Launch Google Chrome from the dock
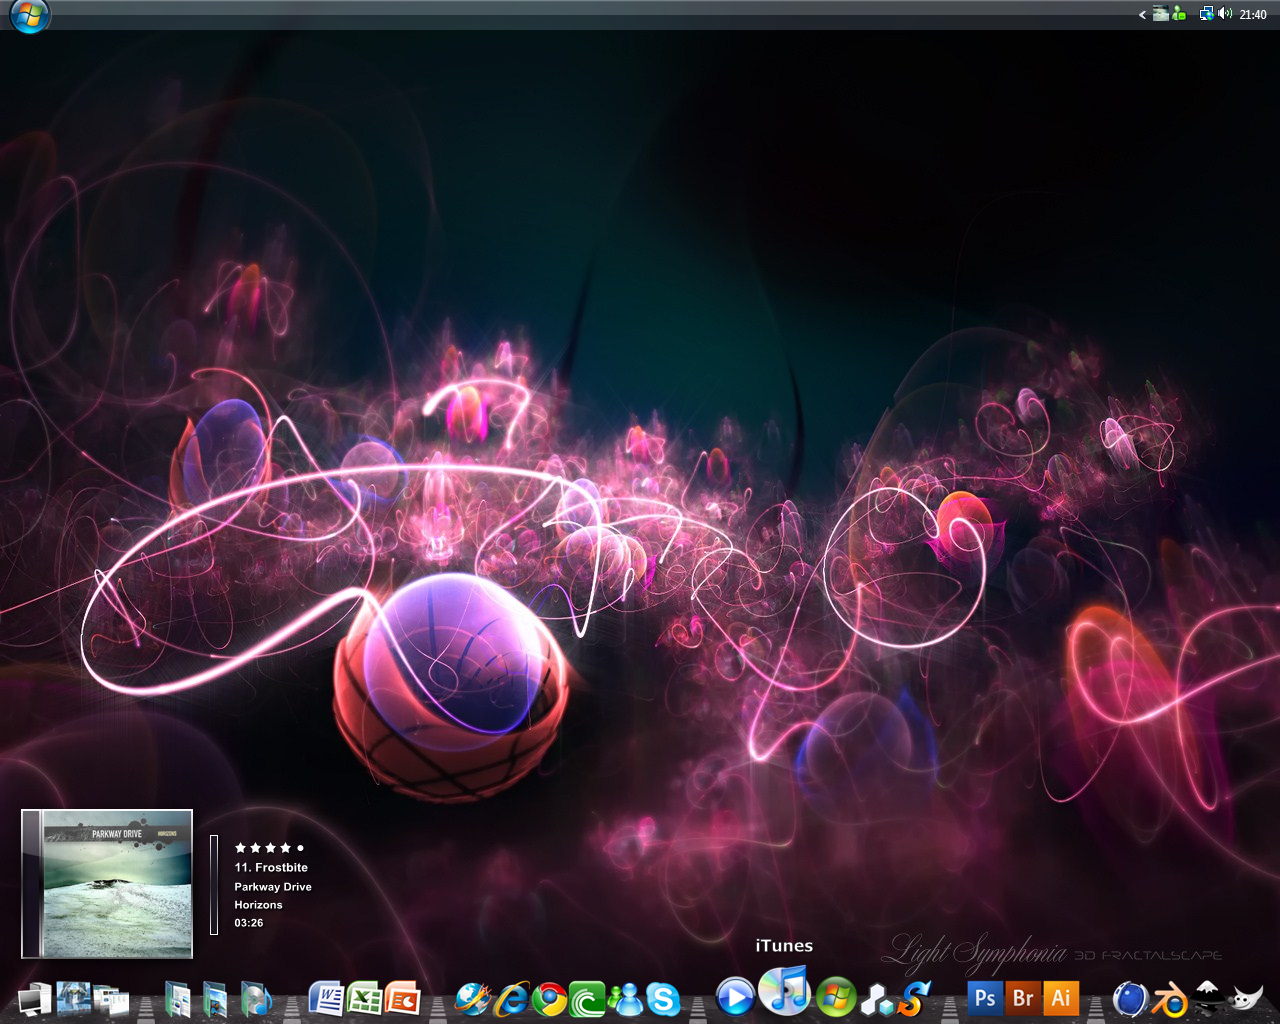The height and width of the screenshot is (1024, 1280). [x=549, y=999]
